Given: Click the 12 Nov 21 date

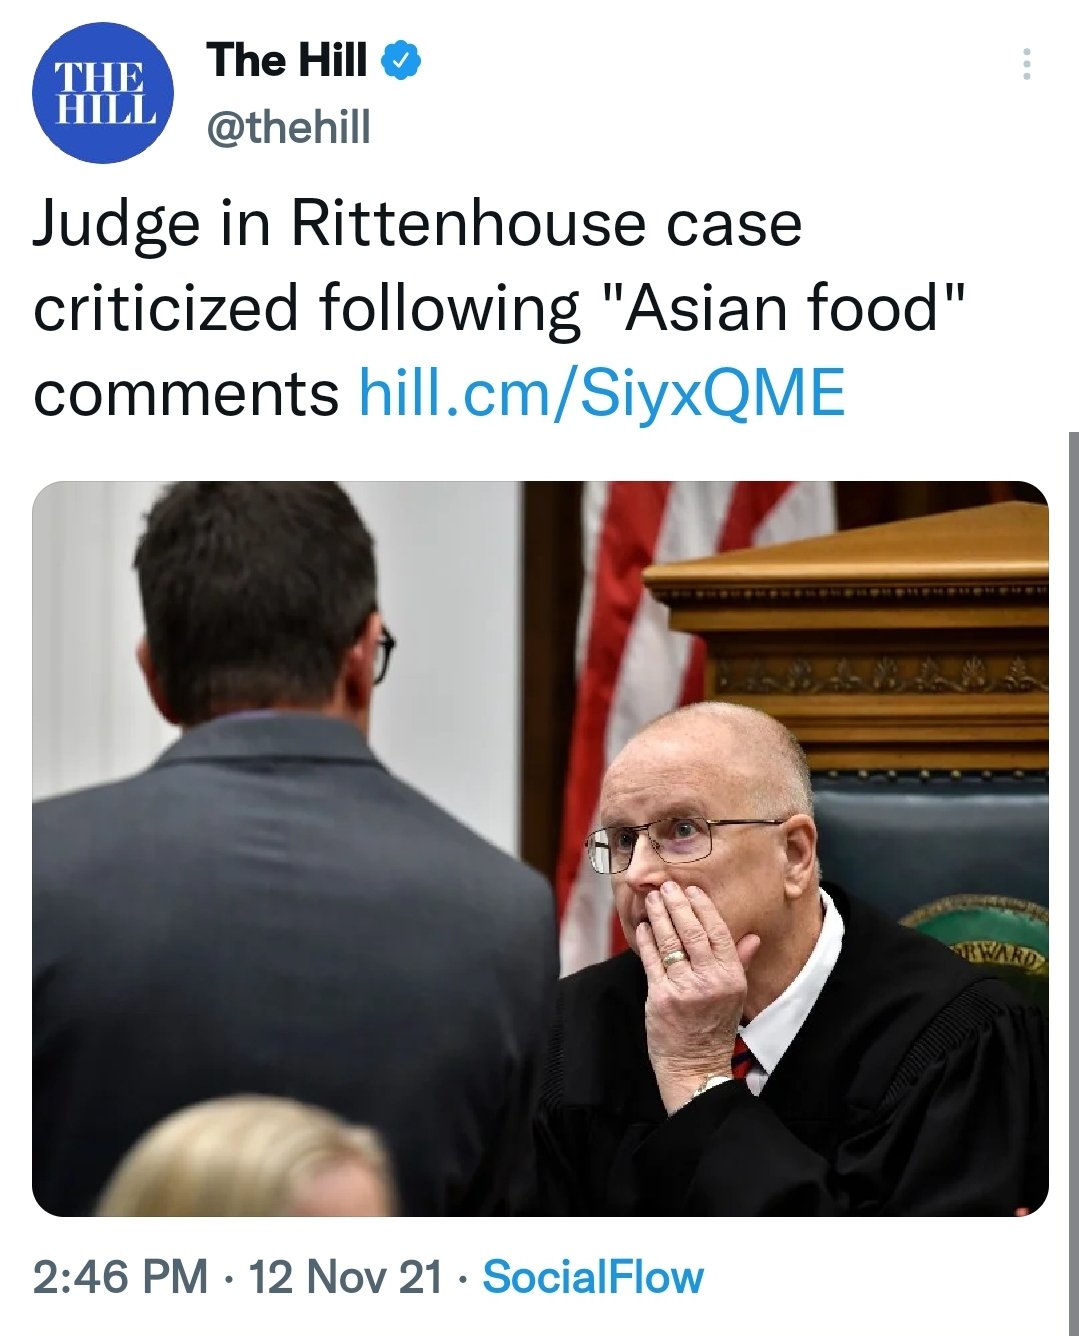Looking at the screenshot, I should pos(345,1277).
